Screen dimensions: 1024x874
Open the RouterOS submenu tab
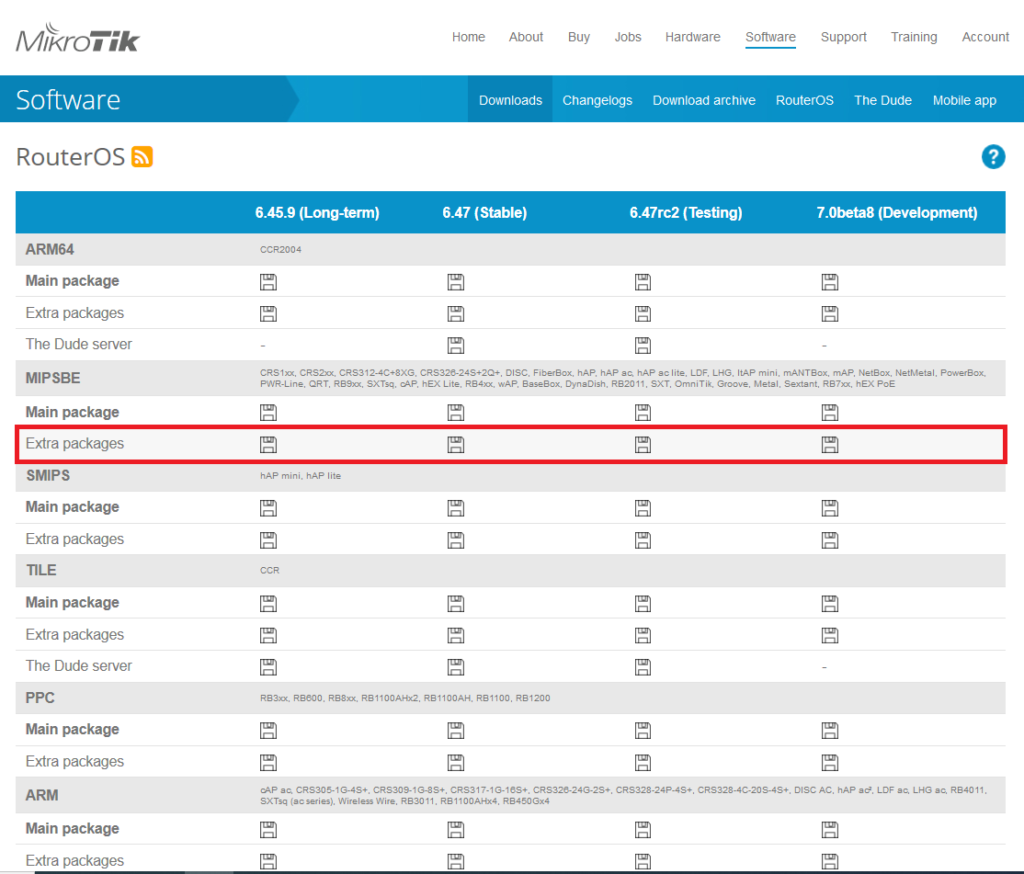point(805,100)
